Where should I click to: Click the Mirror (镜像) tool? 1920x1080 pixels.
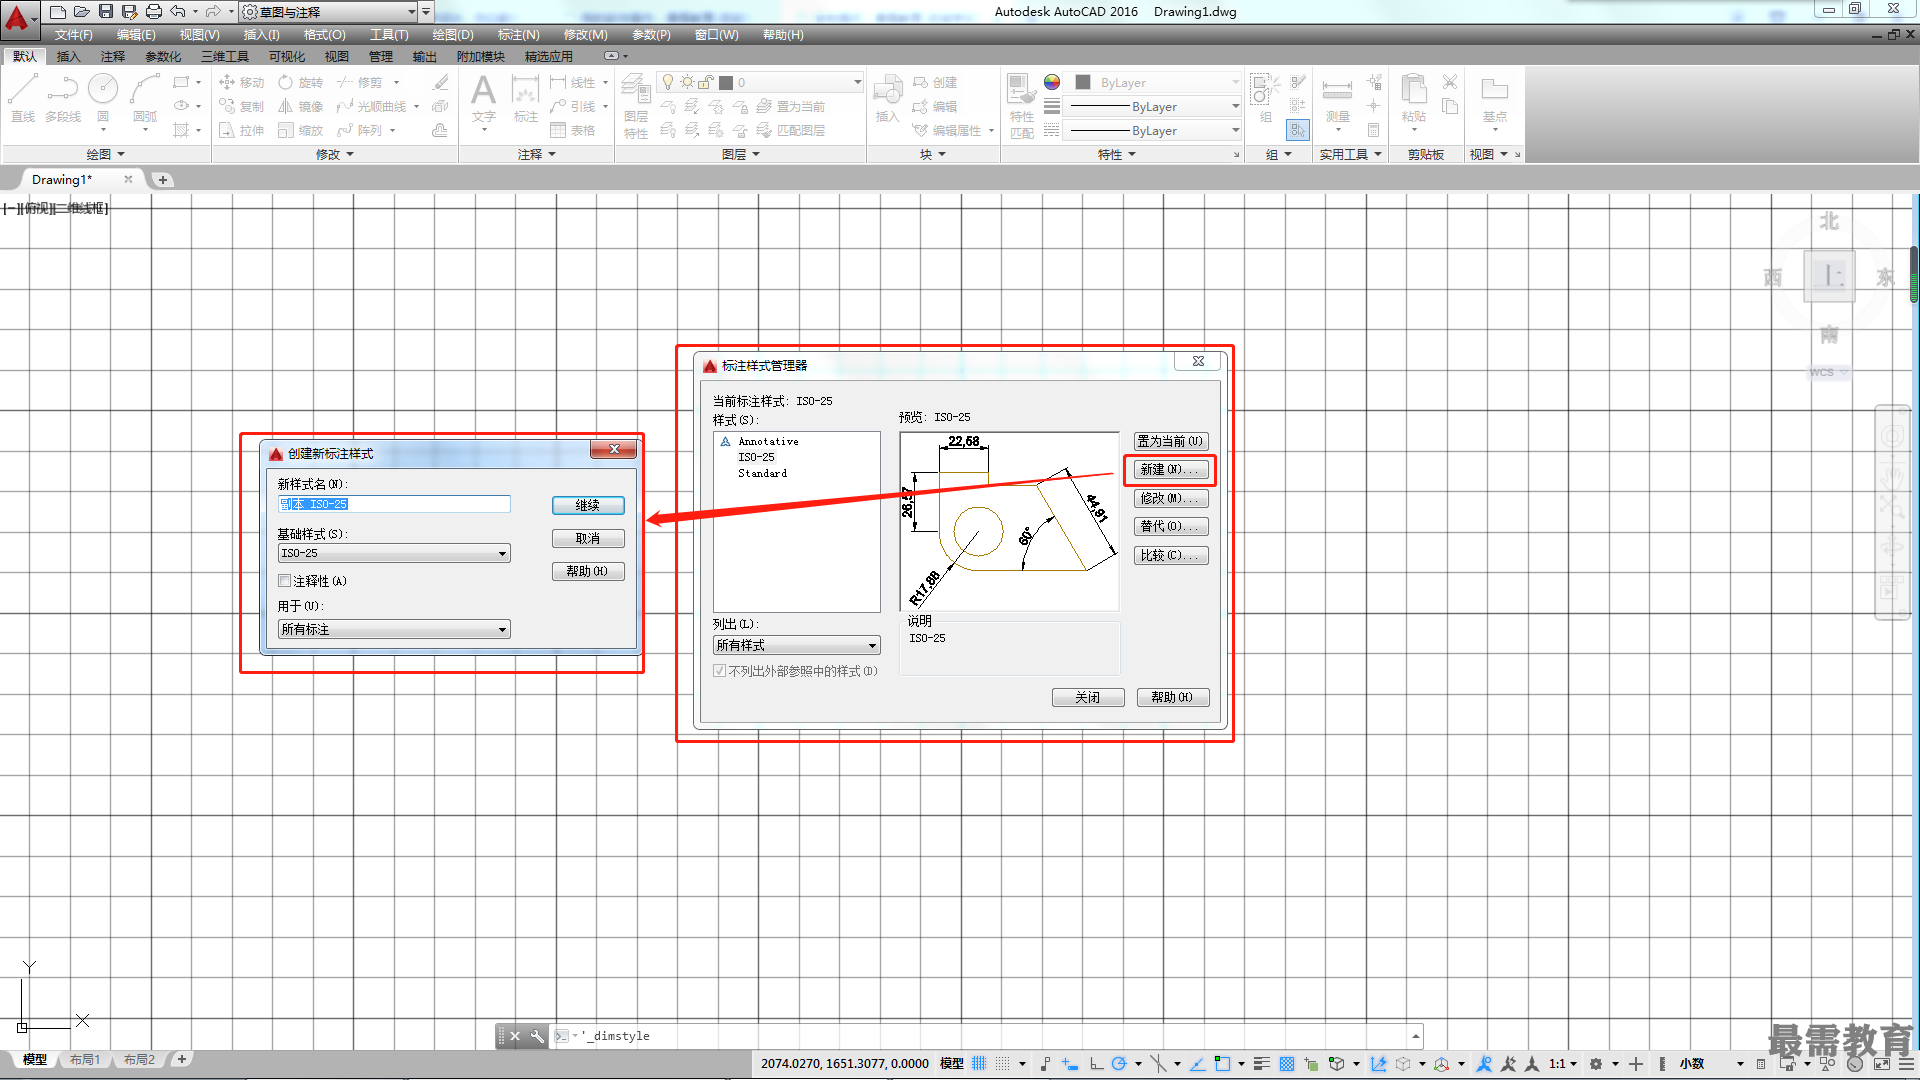301,106
